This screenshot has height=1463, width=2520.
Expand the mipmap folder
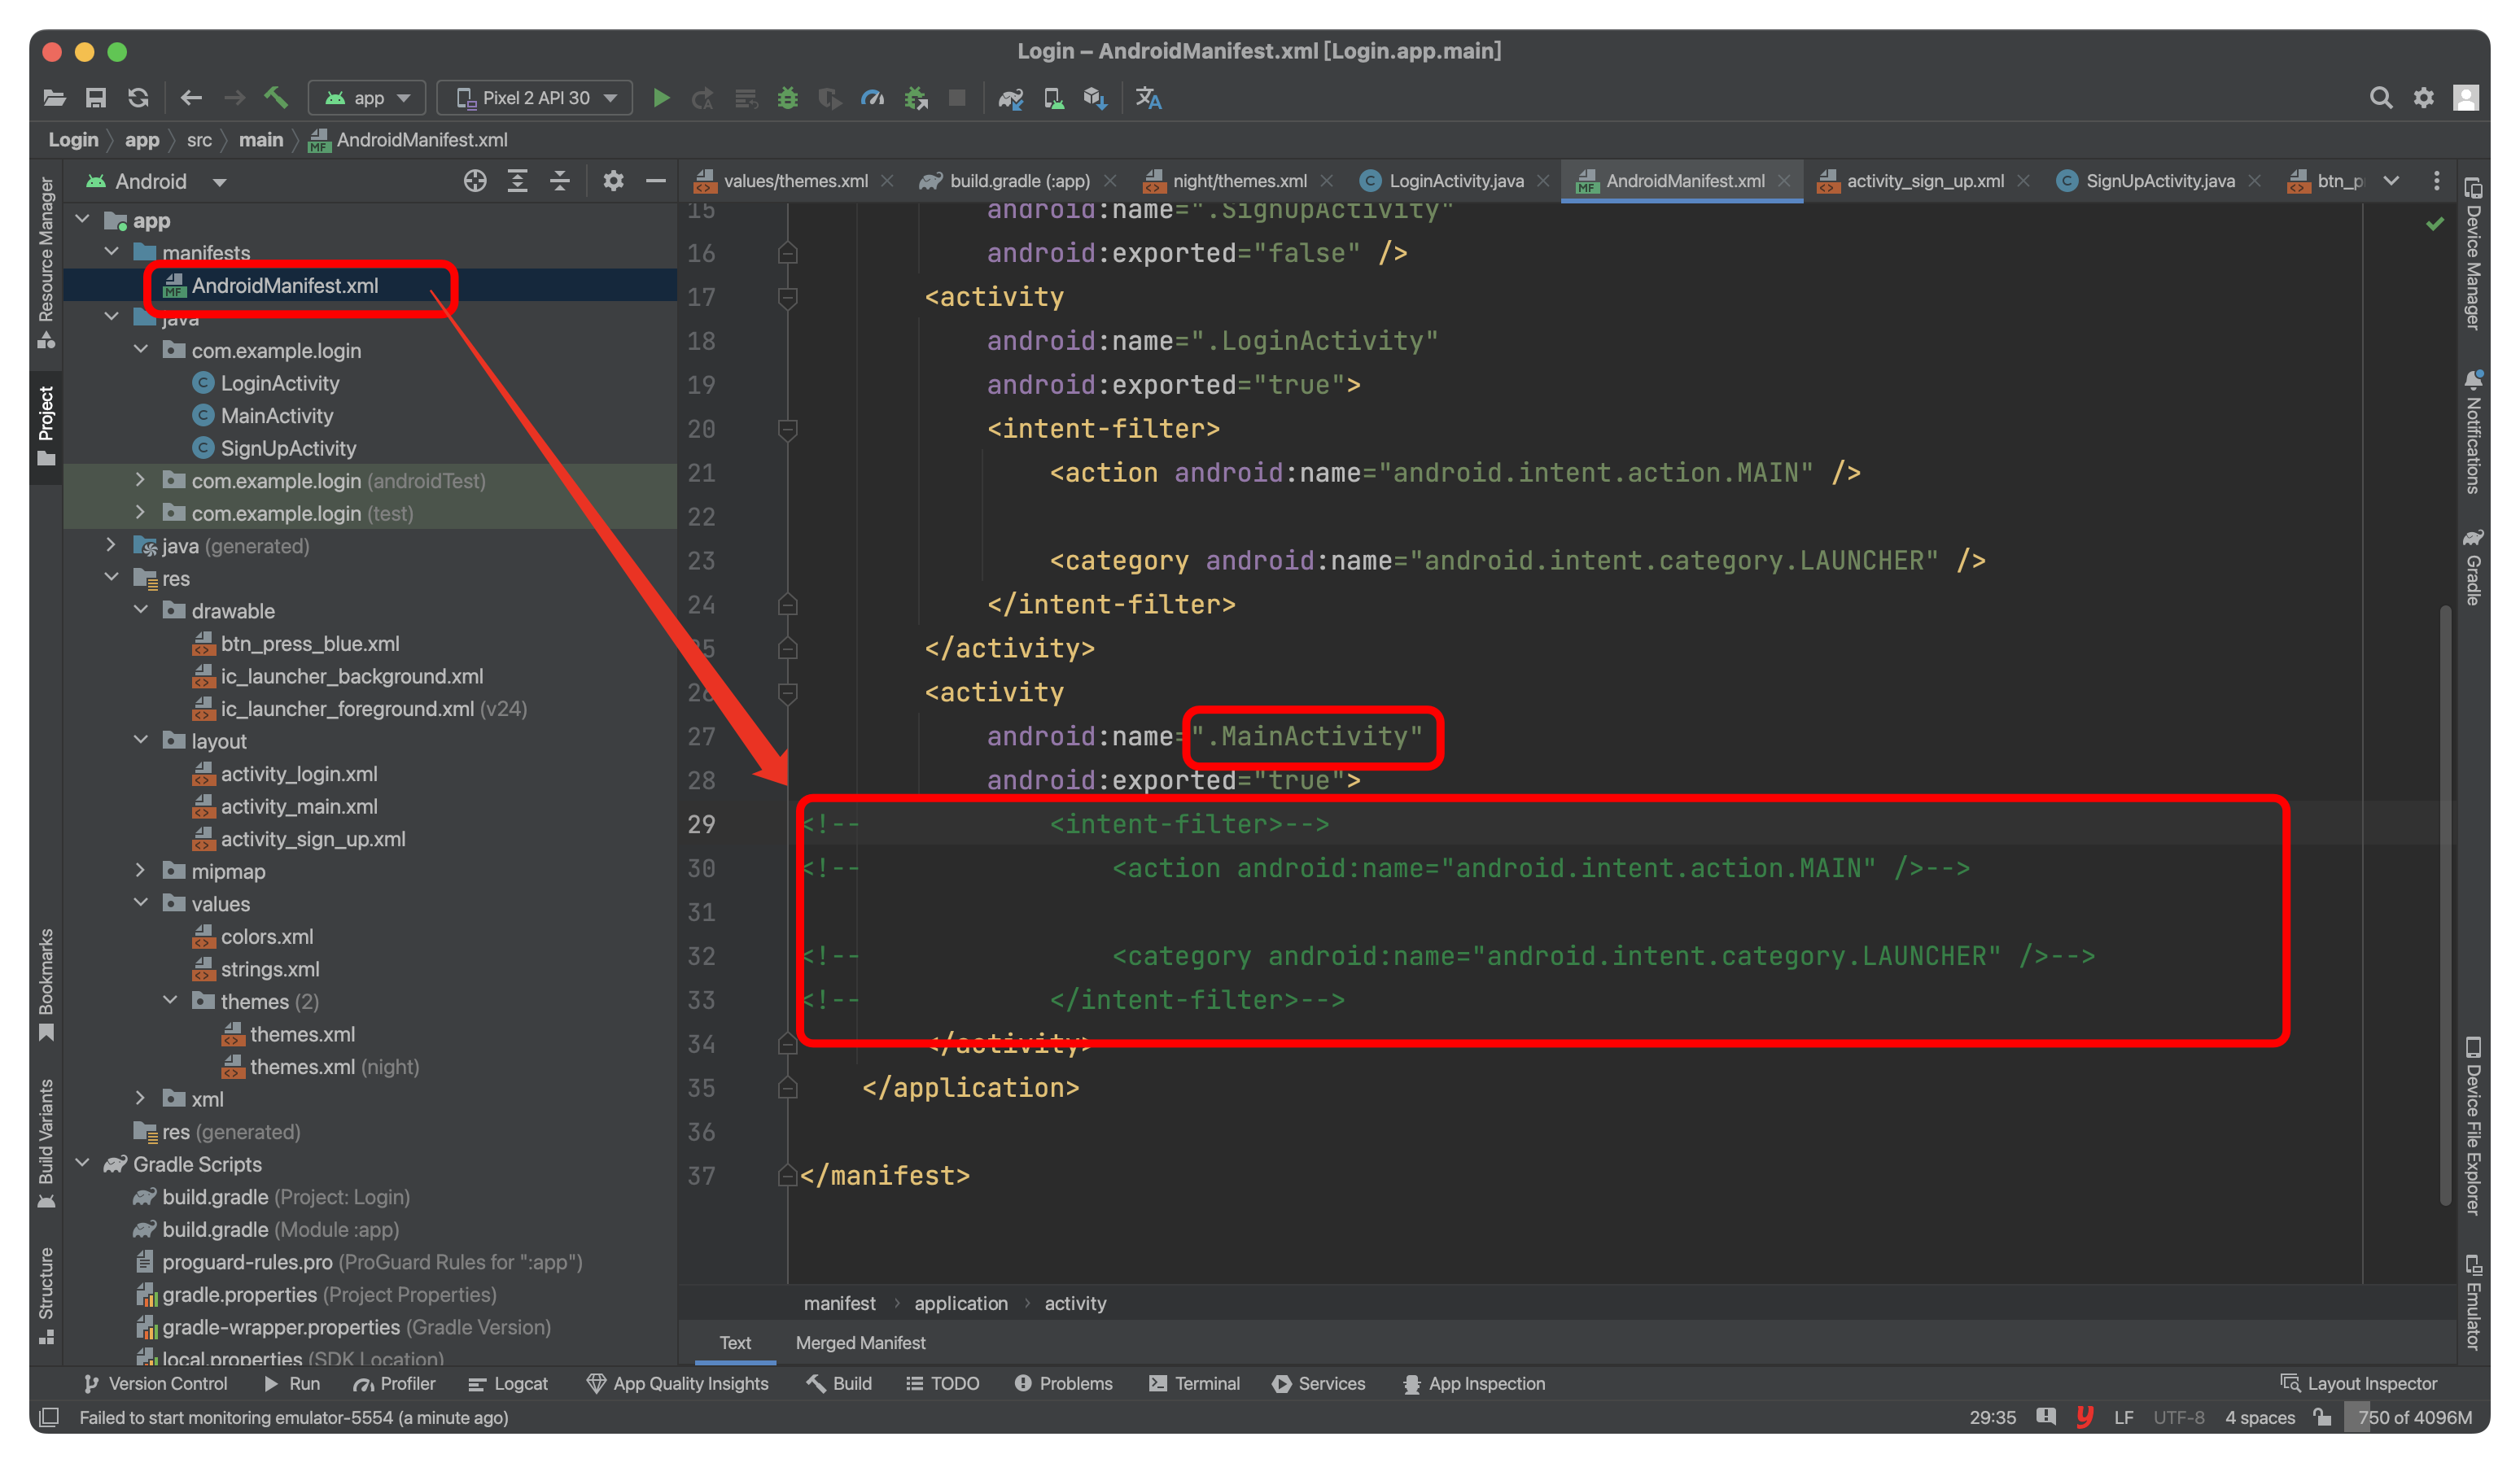click(141, 871)
